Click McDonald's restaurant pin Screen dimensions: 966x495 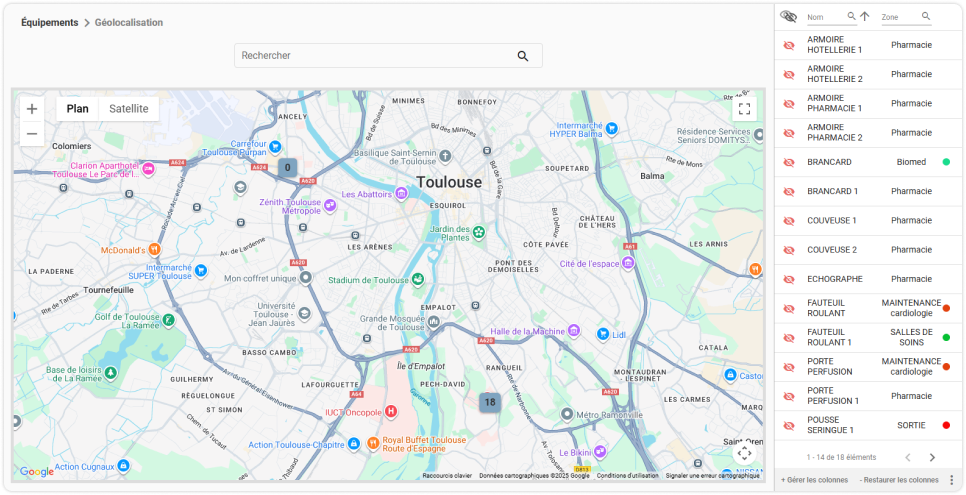tap(154, 250)
